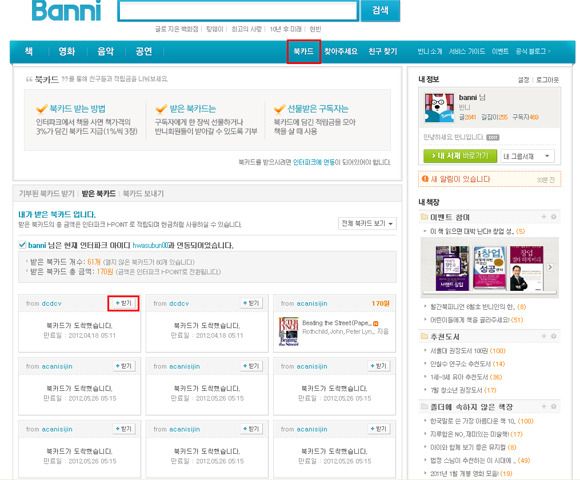Image resolution: width=580 pixels, height=480 pixels.
Task: Click the green 내 서재 바로가기 button
Action: click(x=460, y=156)
